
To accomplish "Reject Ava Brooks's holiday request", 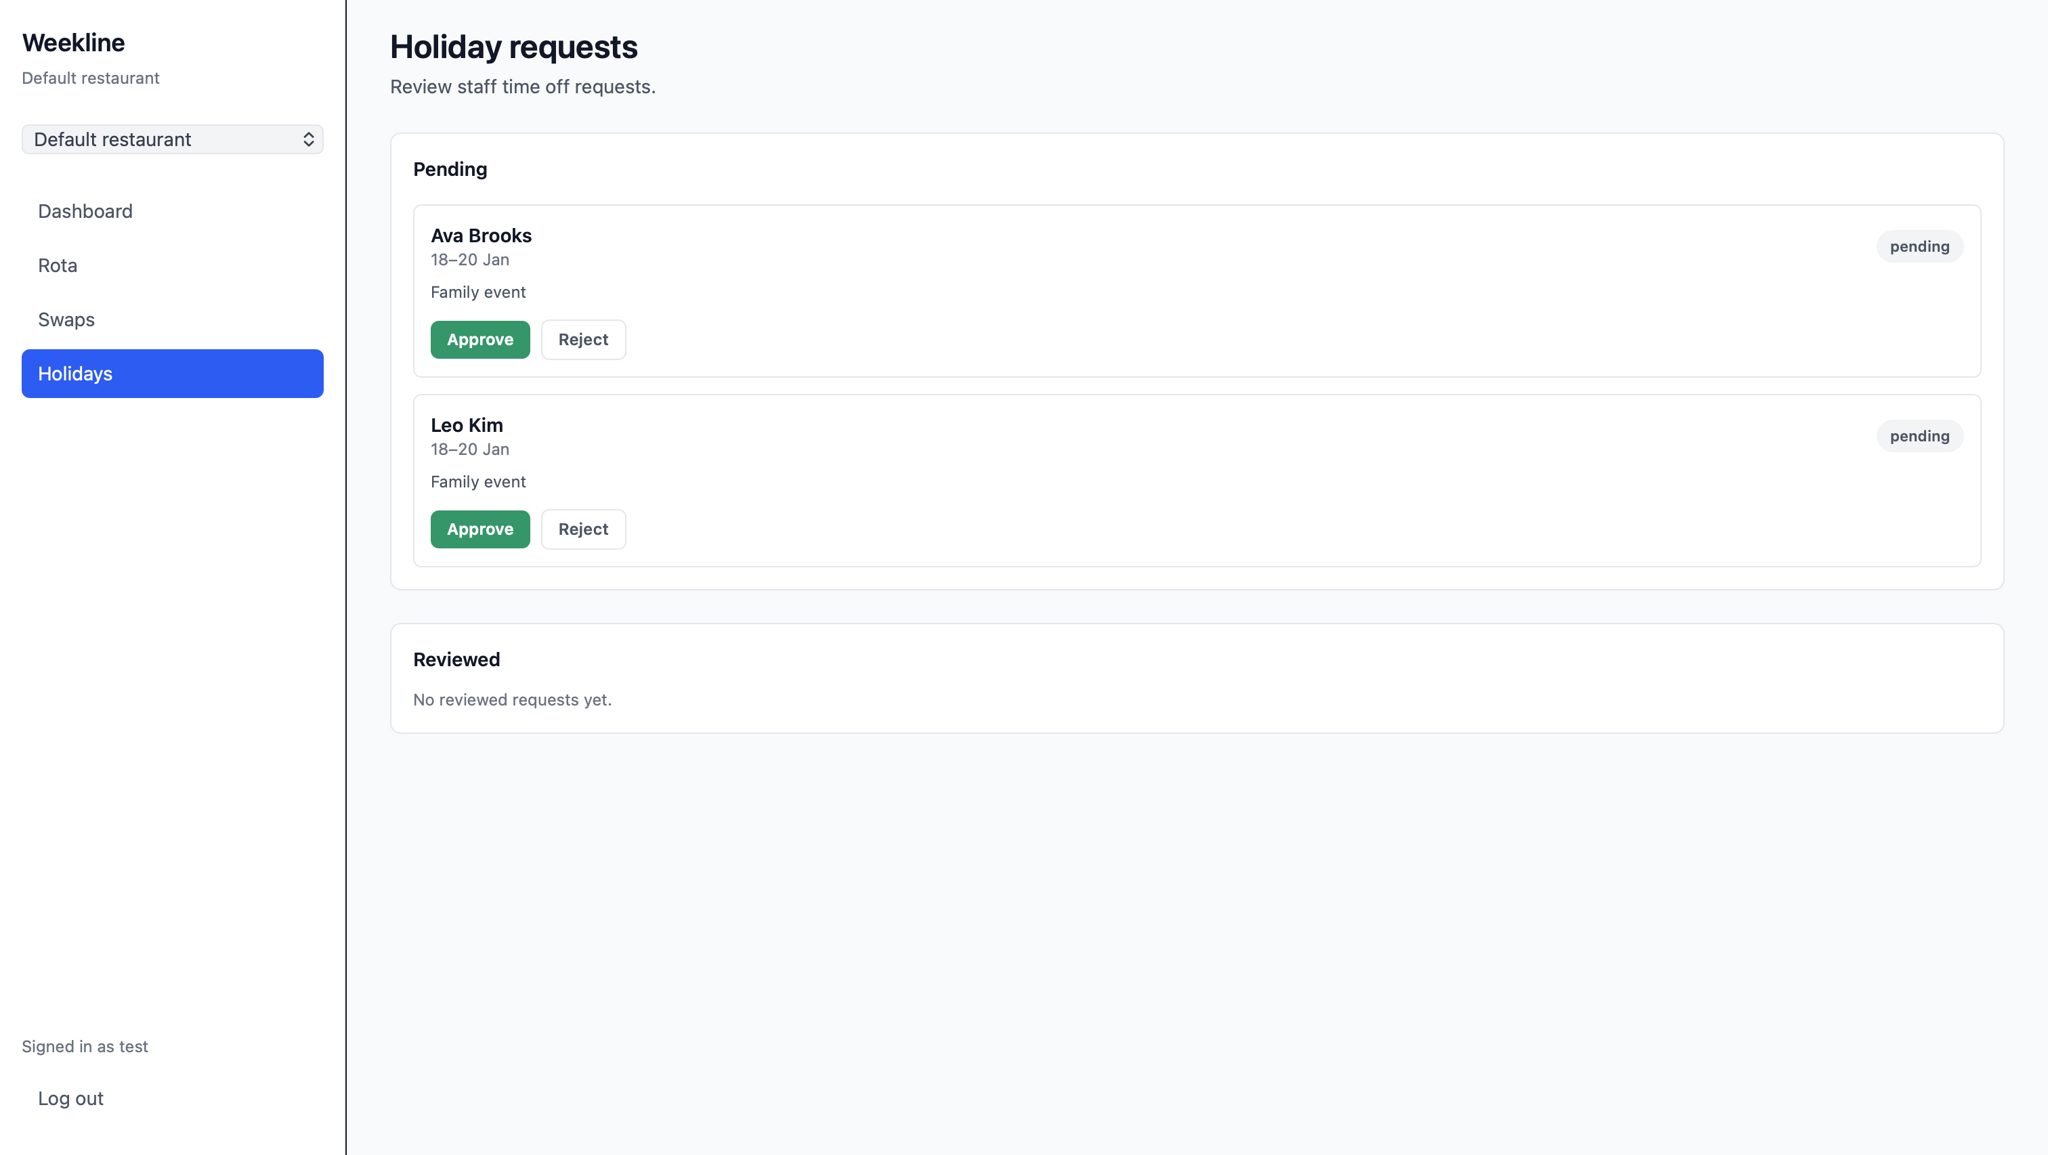I will pos(583,339).
